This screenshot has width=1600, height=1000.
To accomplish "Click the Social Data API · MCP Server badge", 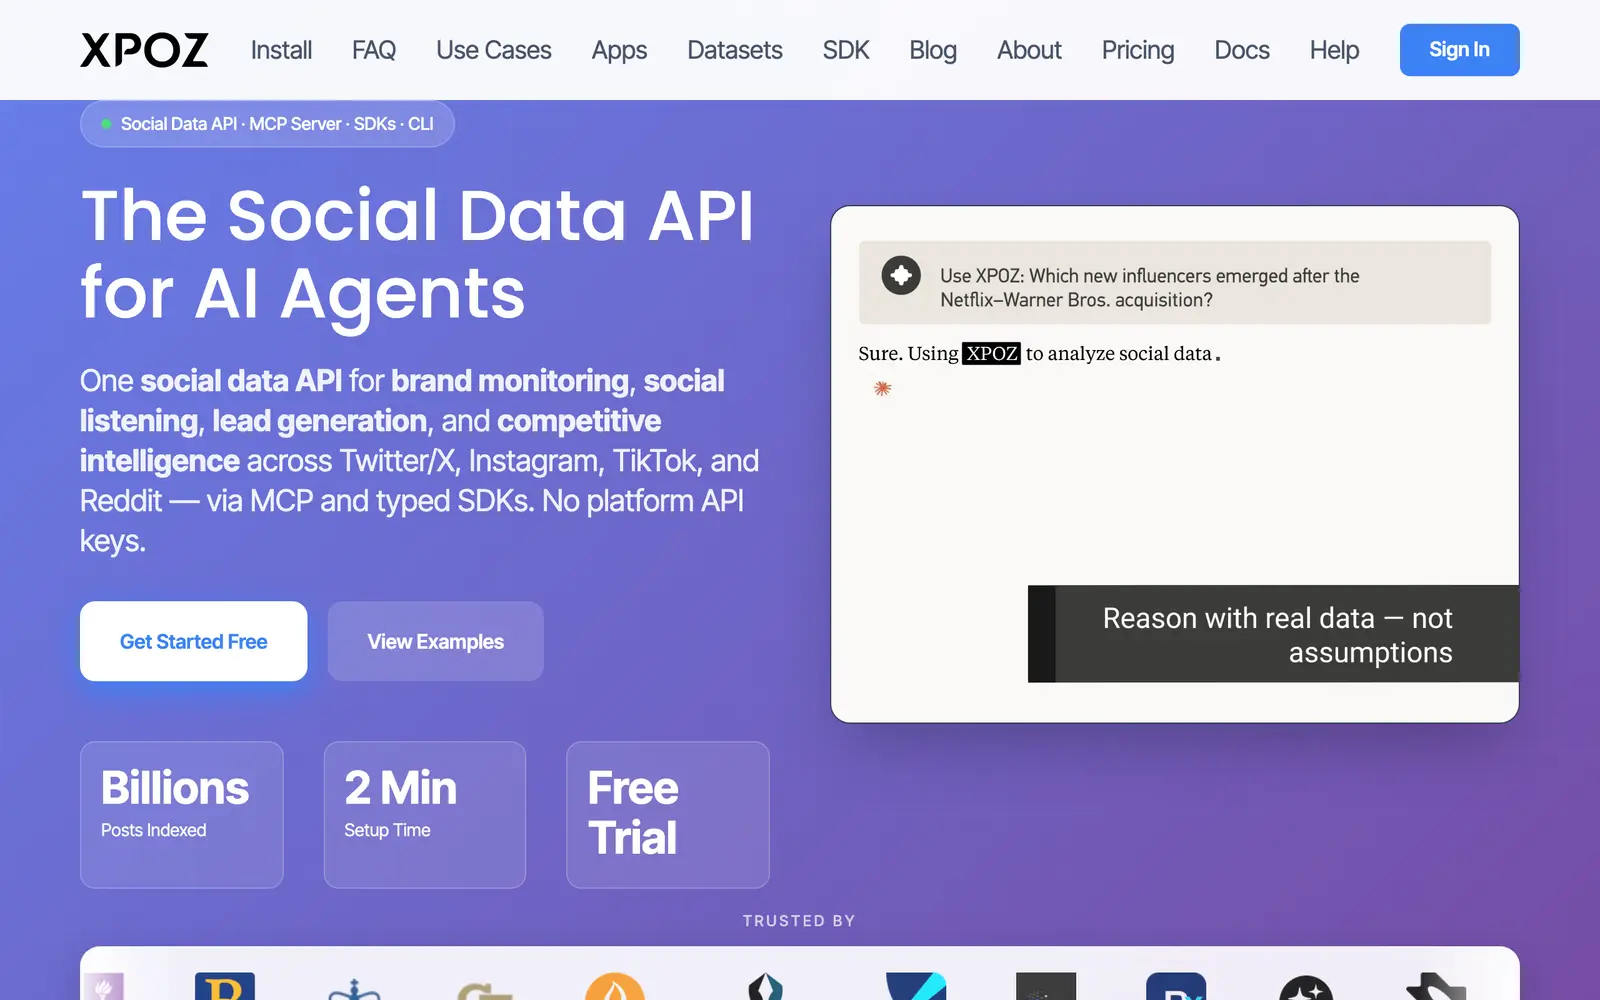I will click(267, 124).
